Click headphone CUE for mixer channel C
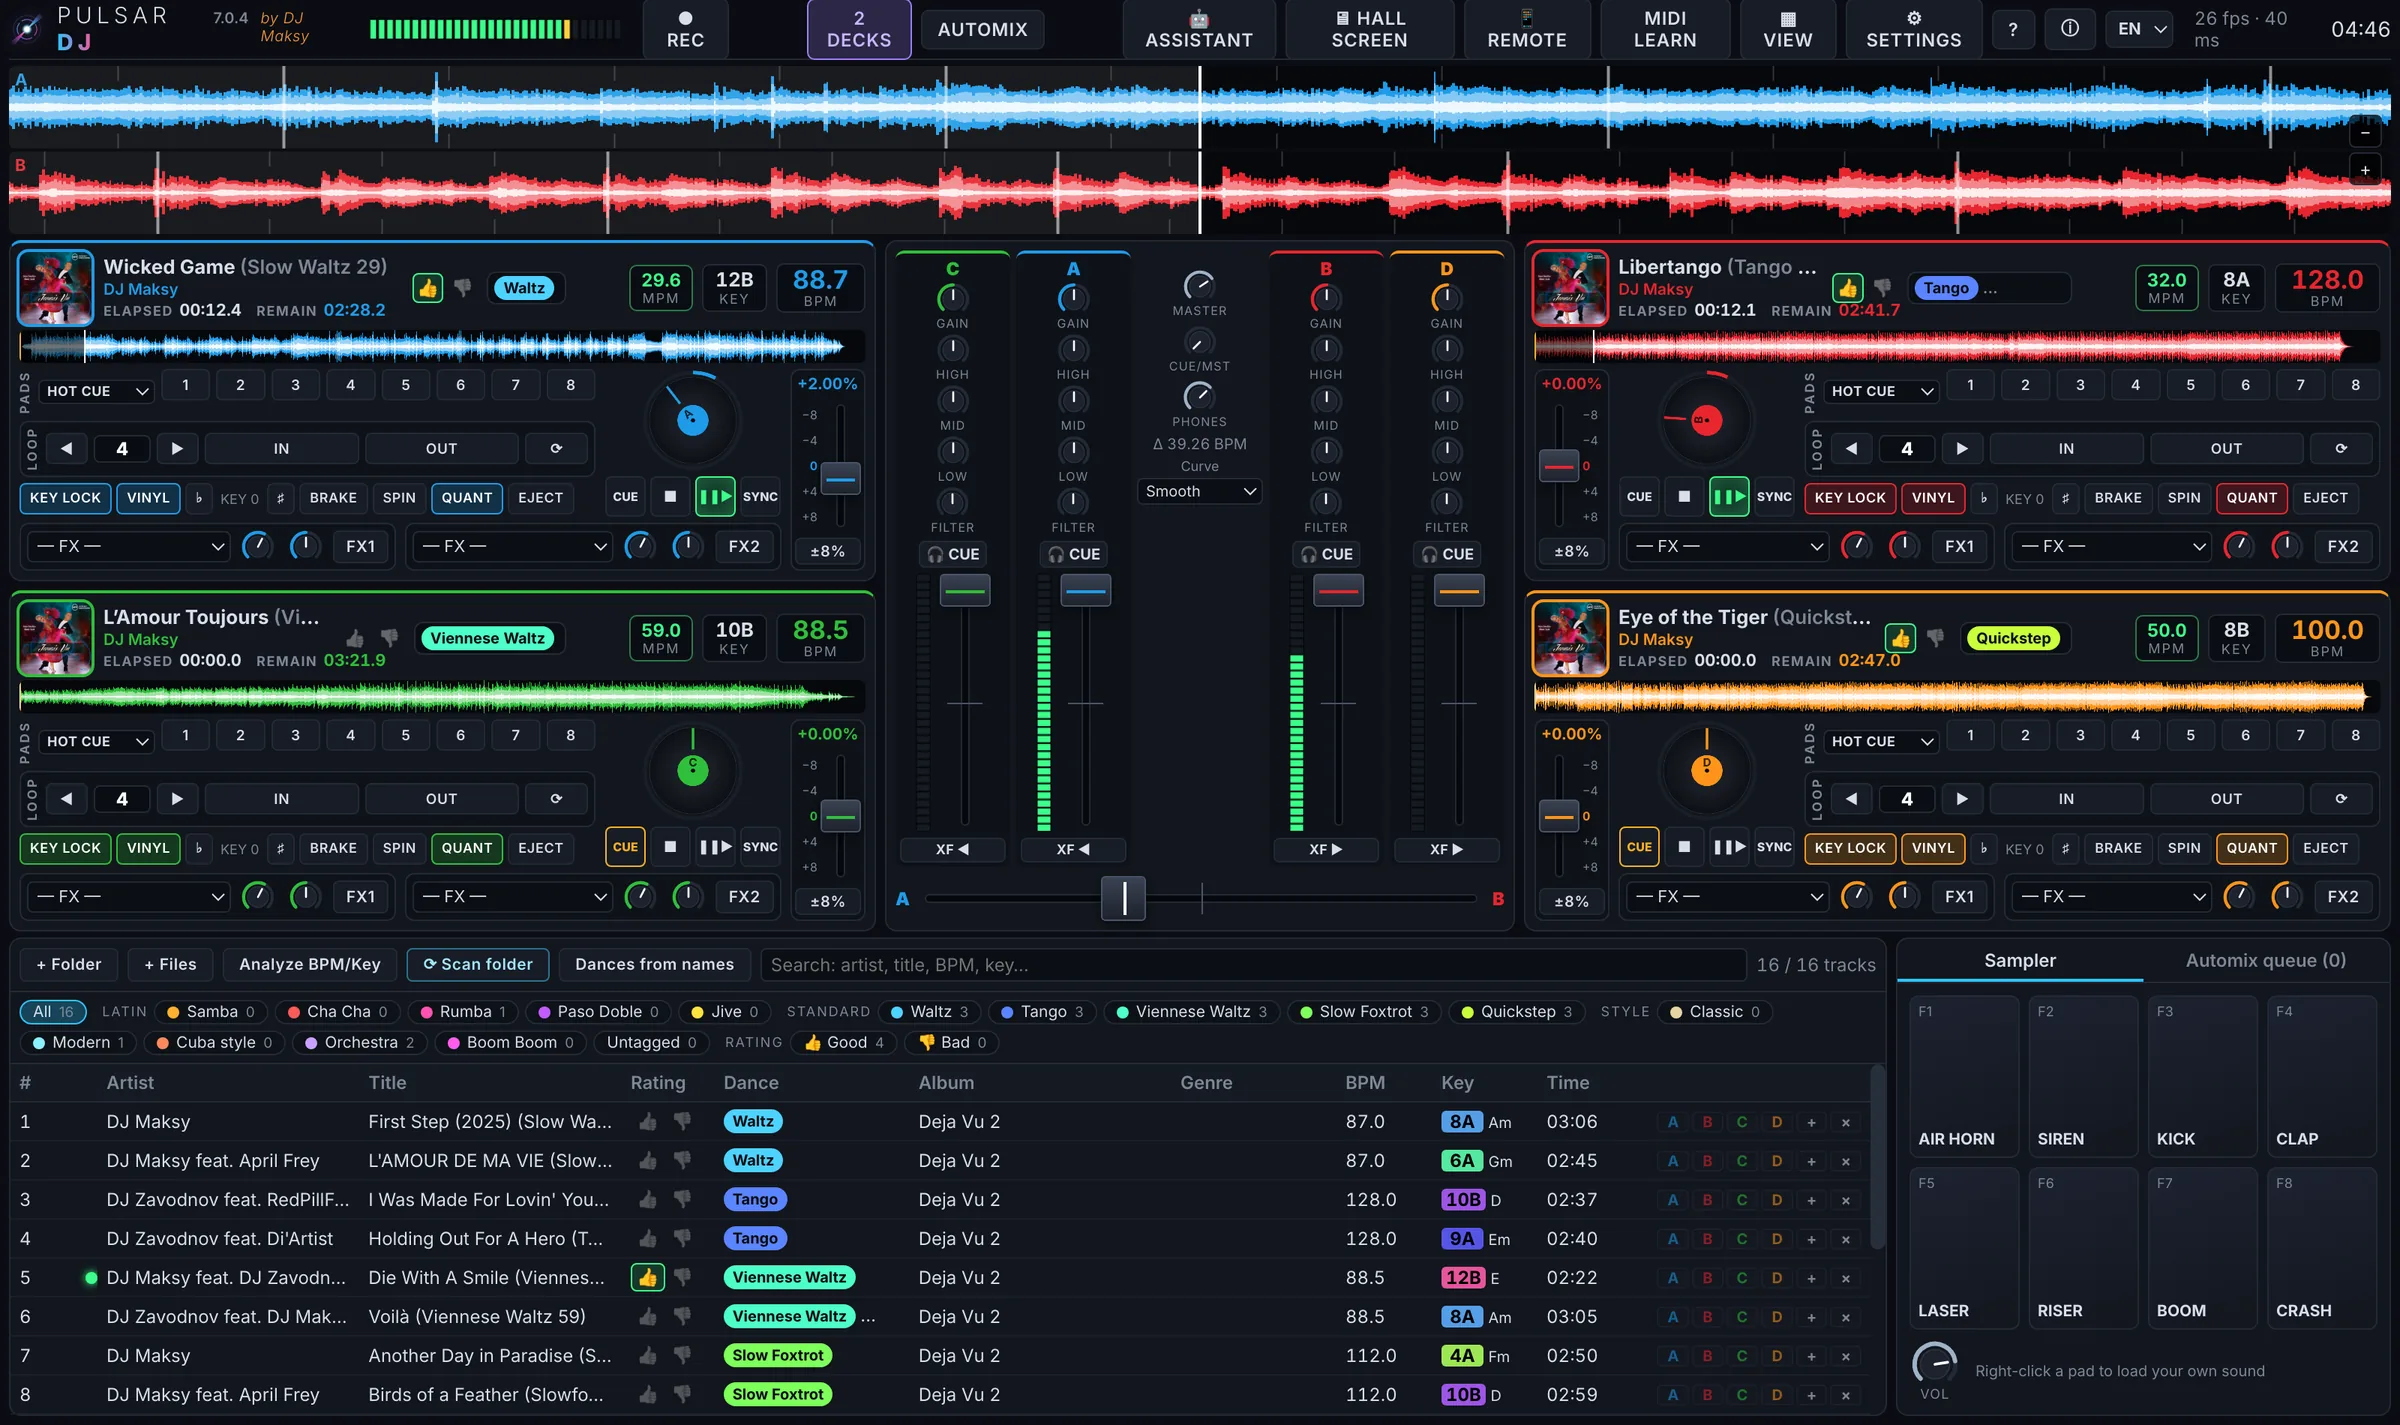The width and height of the screenshot is (2400, 1425). (x=953, y=554)
